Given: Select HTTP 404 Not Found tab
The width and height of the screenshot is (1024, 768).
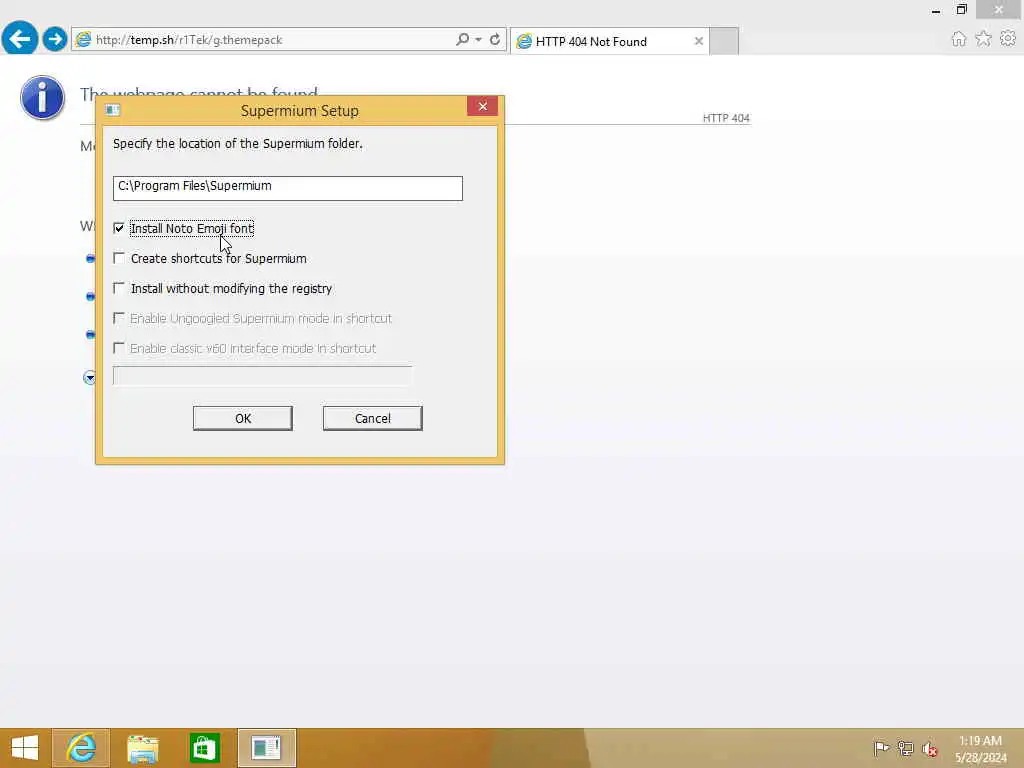Looking at the screenshot, I should [609, 41].
